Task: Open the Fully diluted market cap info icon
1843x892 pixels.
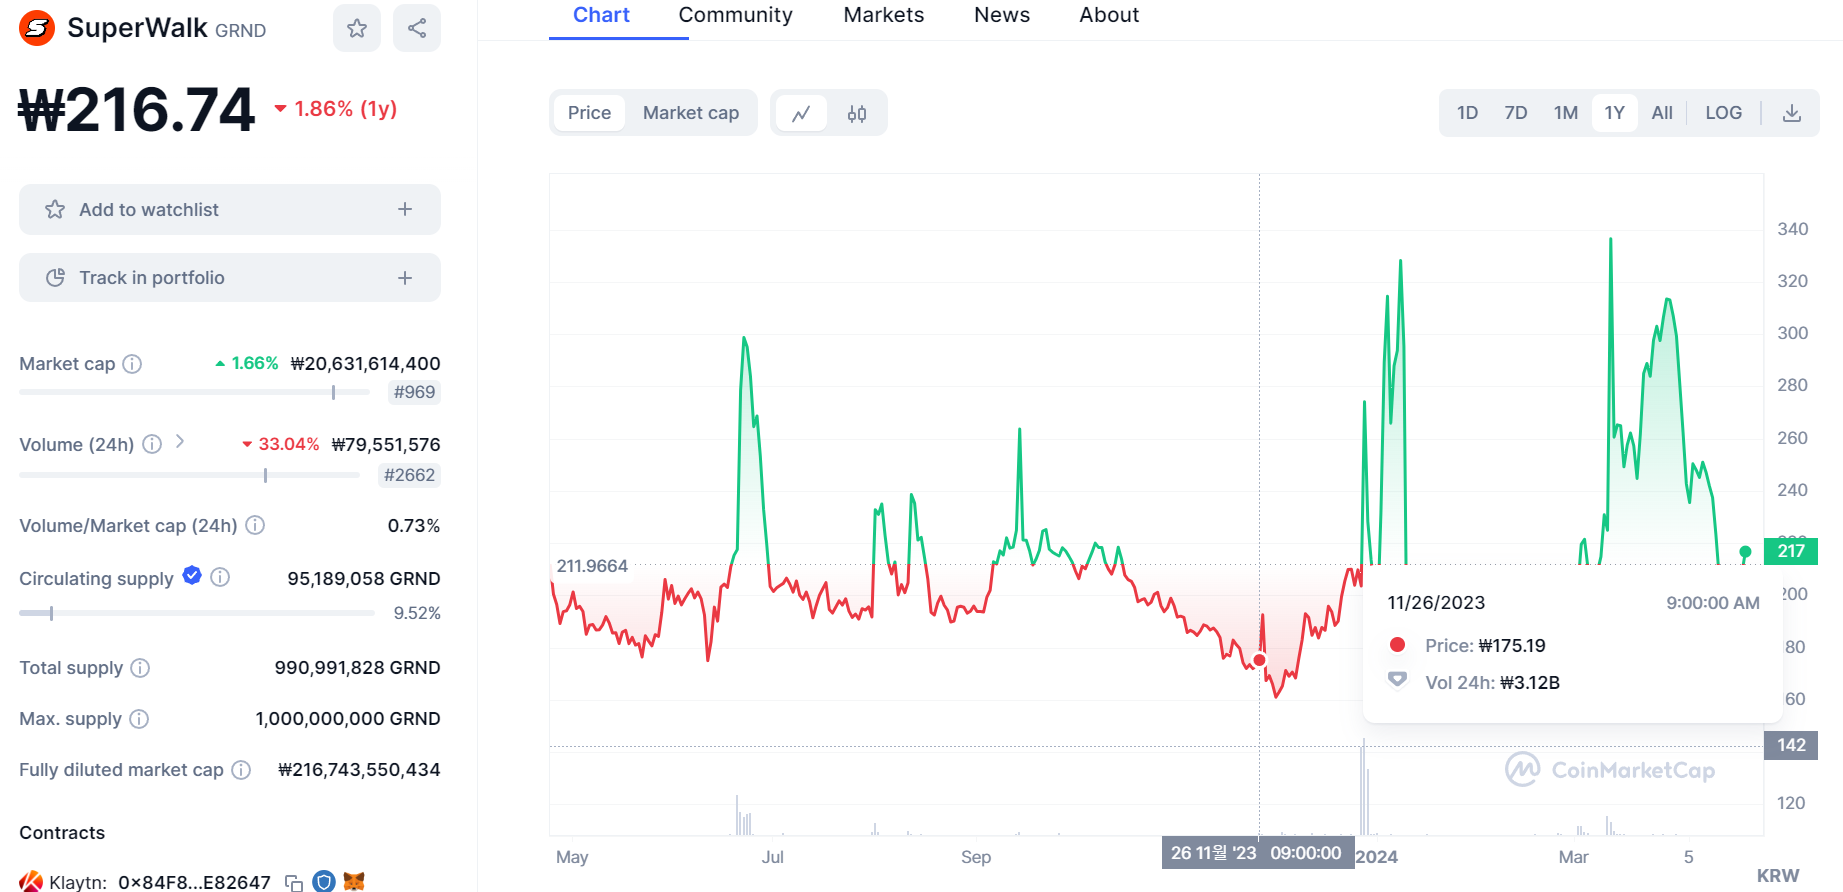Action: [x=241, y=769]
